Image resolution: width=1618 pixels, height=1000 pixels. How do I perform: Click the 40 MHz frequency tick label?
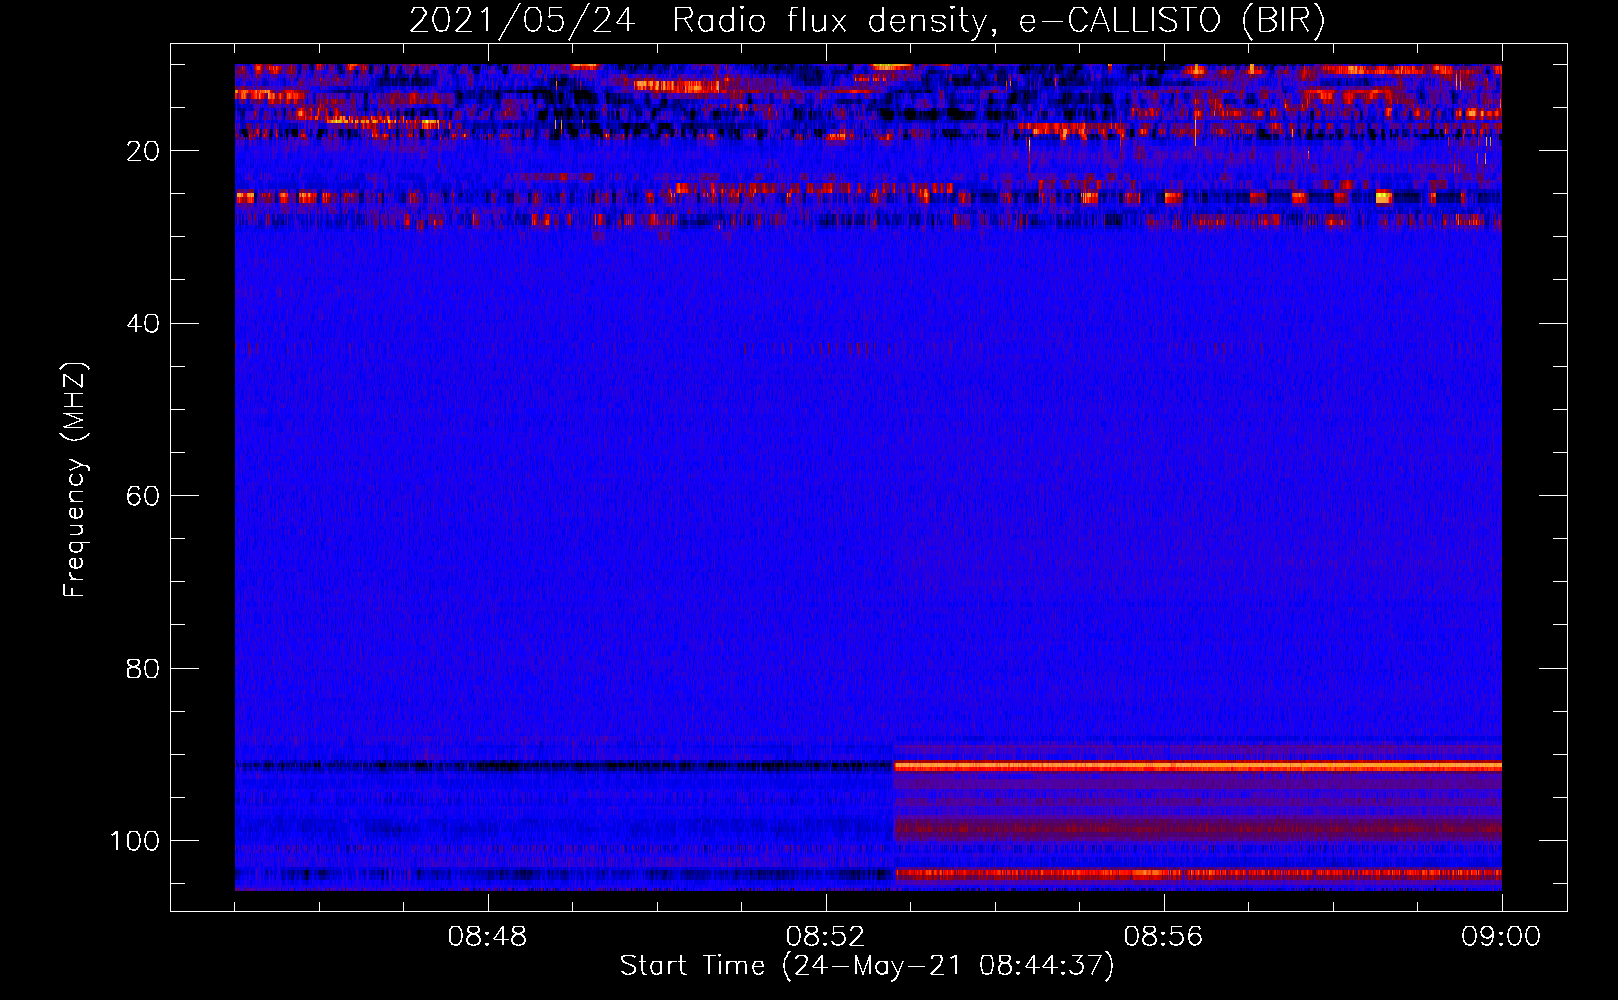coord(143,324)
